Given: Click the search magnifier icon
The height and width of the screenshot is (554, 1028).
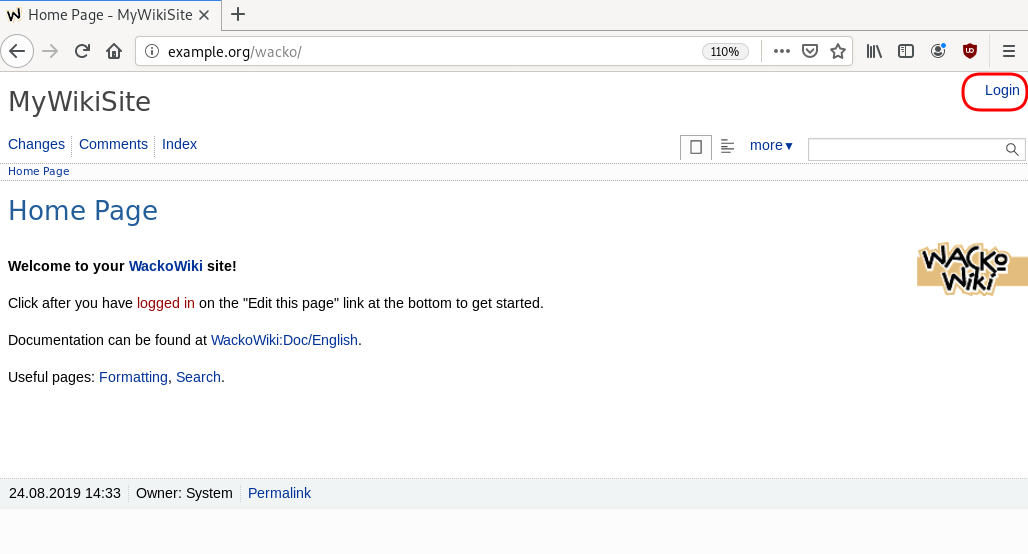Looking at the screenshot, I should (1012, 149).
